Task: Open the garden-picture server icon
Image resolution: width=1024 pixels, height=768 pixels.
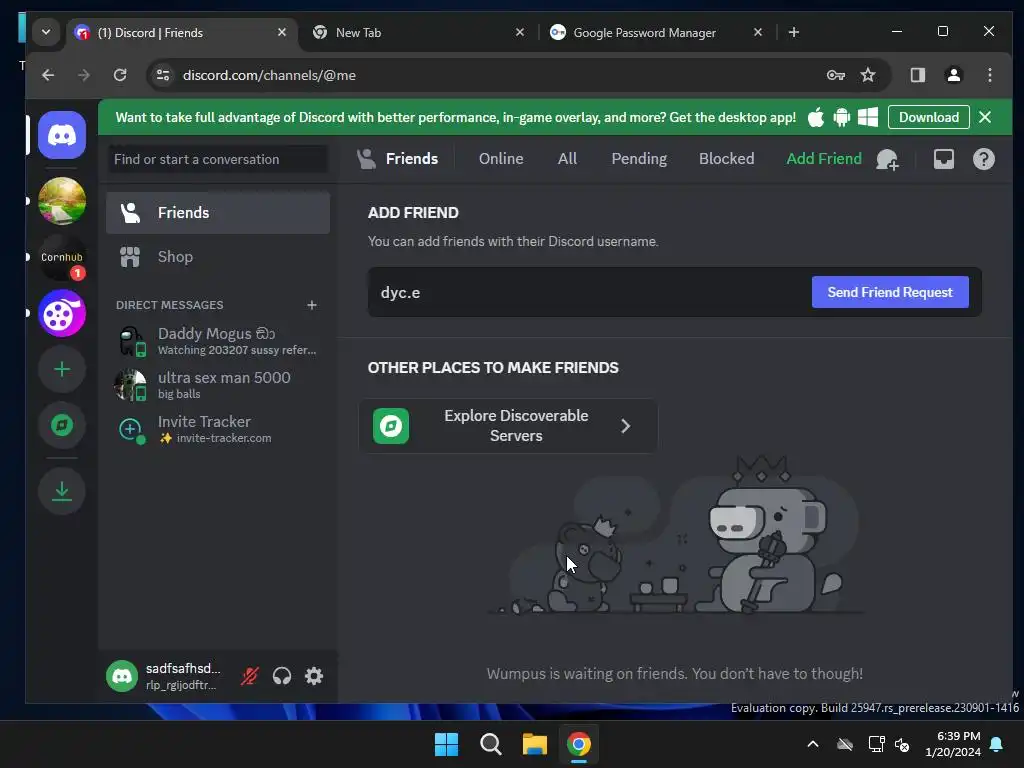Action: [x=62, y=200]
